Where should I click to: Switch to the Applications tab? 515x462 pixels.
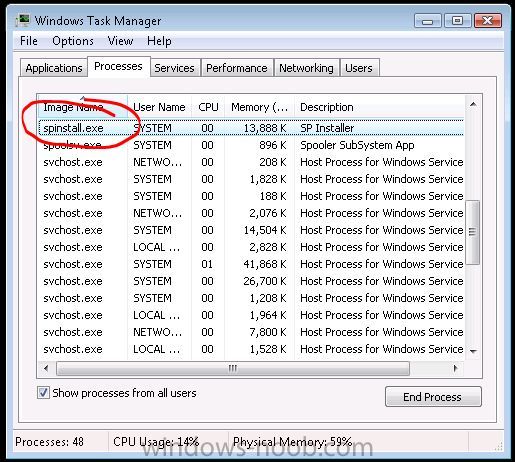coord(54,68)
